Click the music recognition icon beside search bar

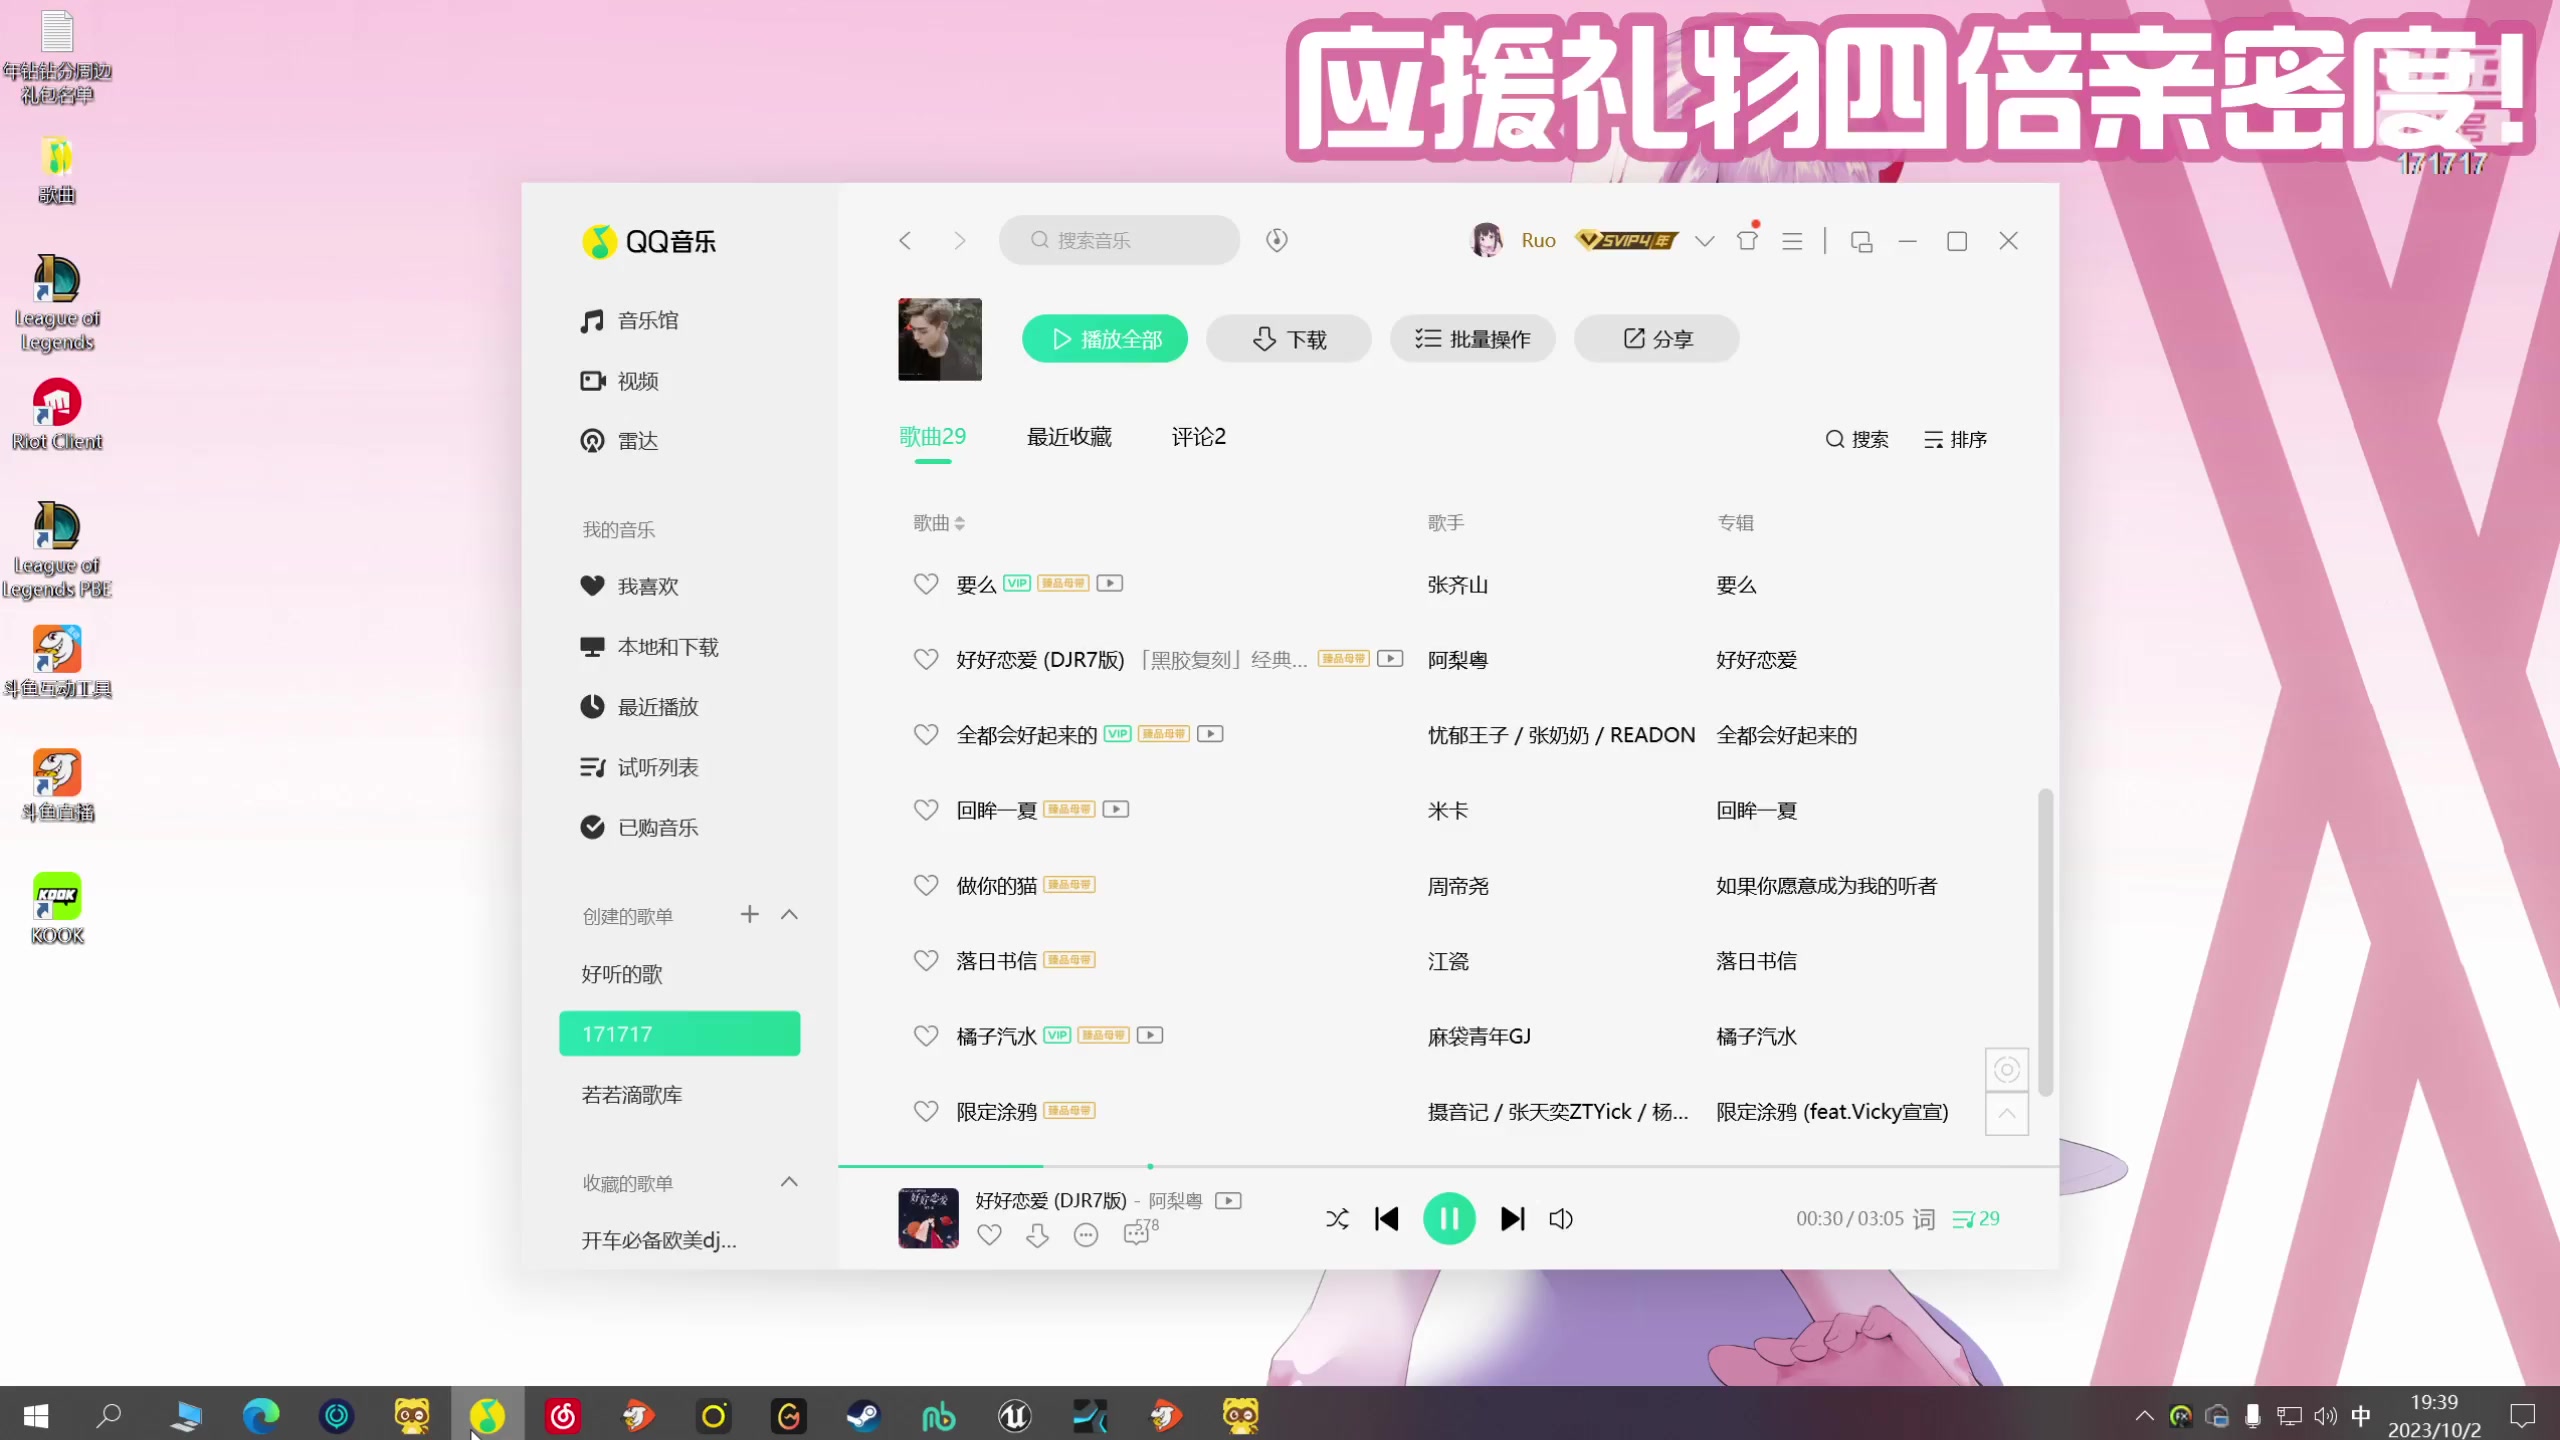point(1277,240)
